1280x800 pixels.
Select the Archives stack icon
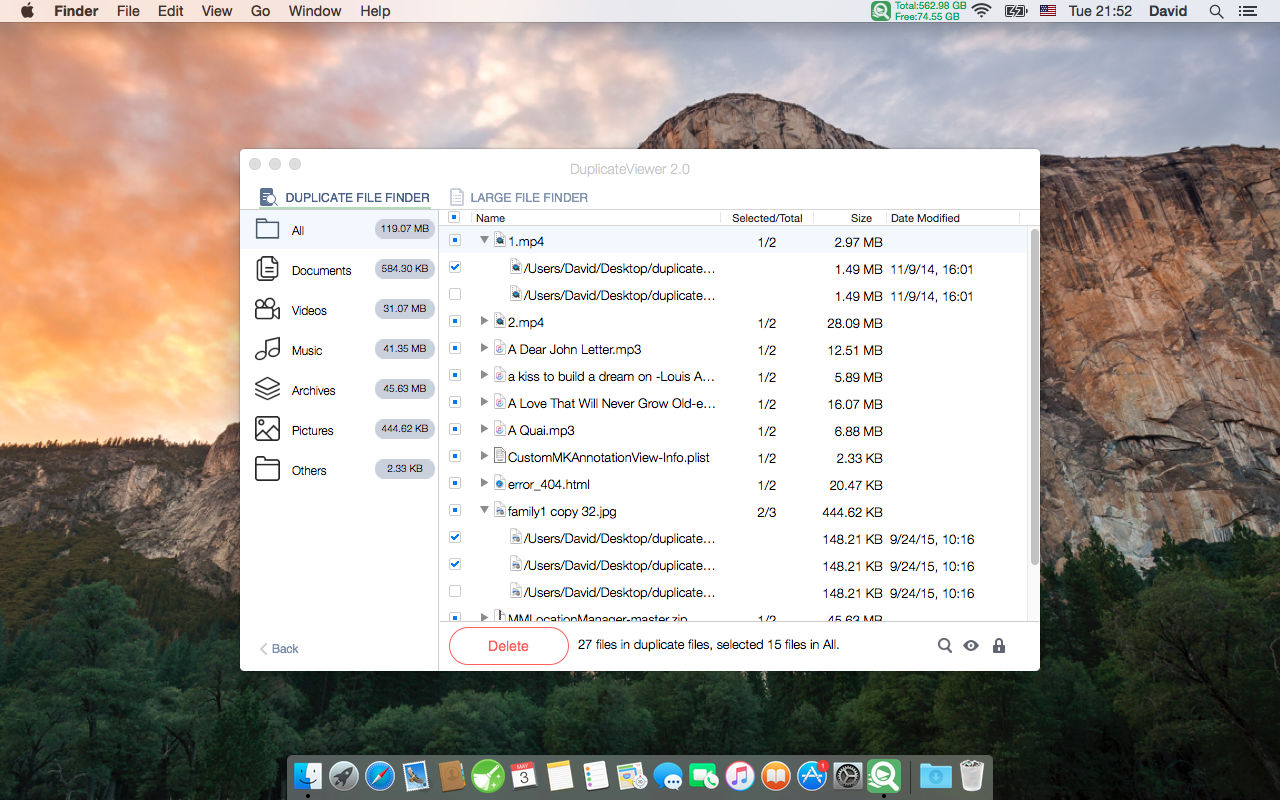pyautogui.click(x=267, y=389)
